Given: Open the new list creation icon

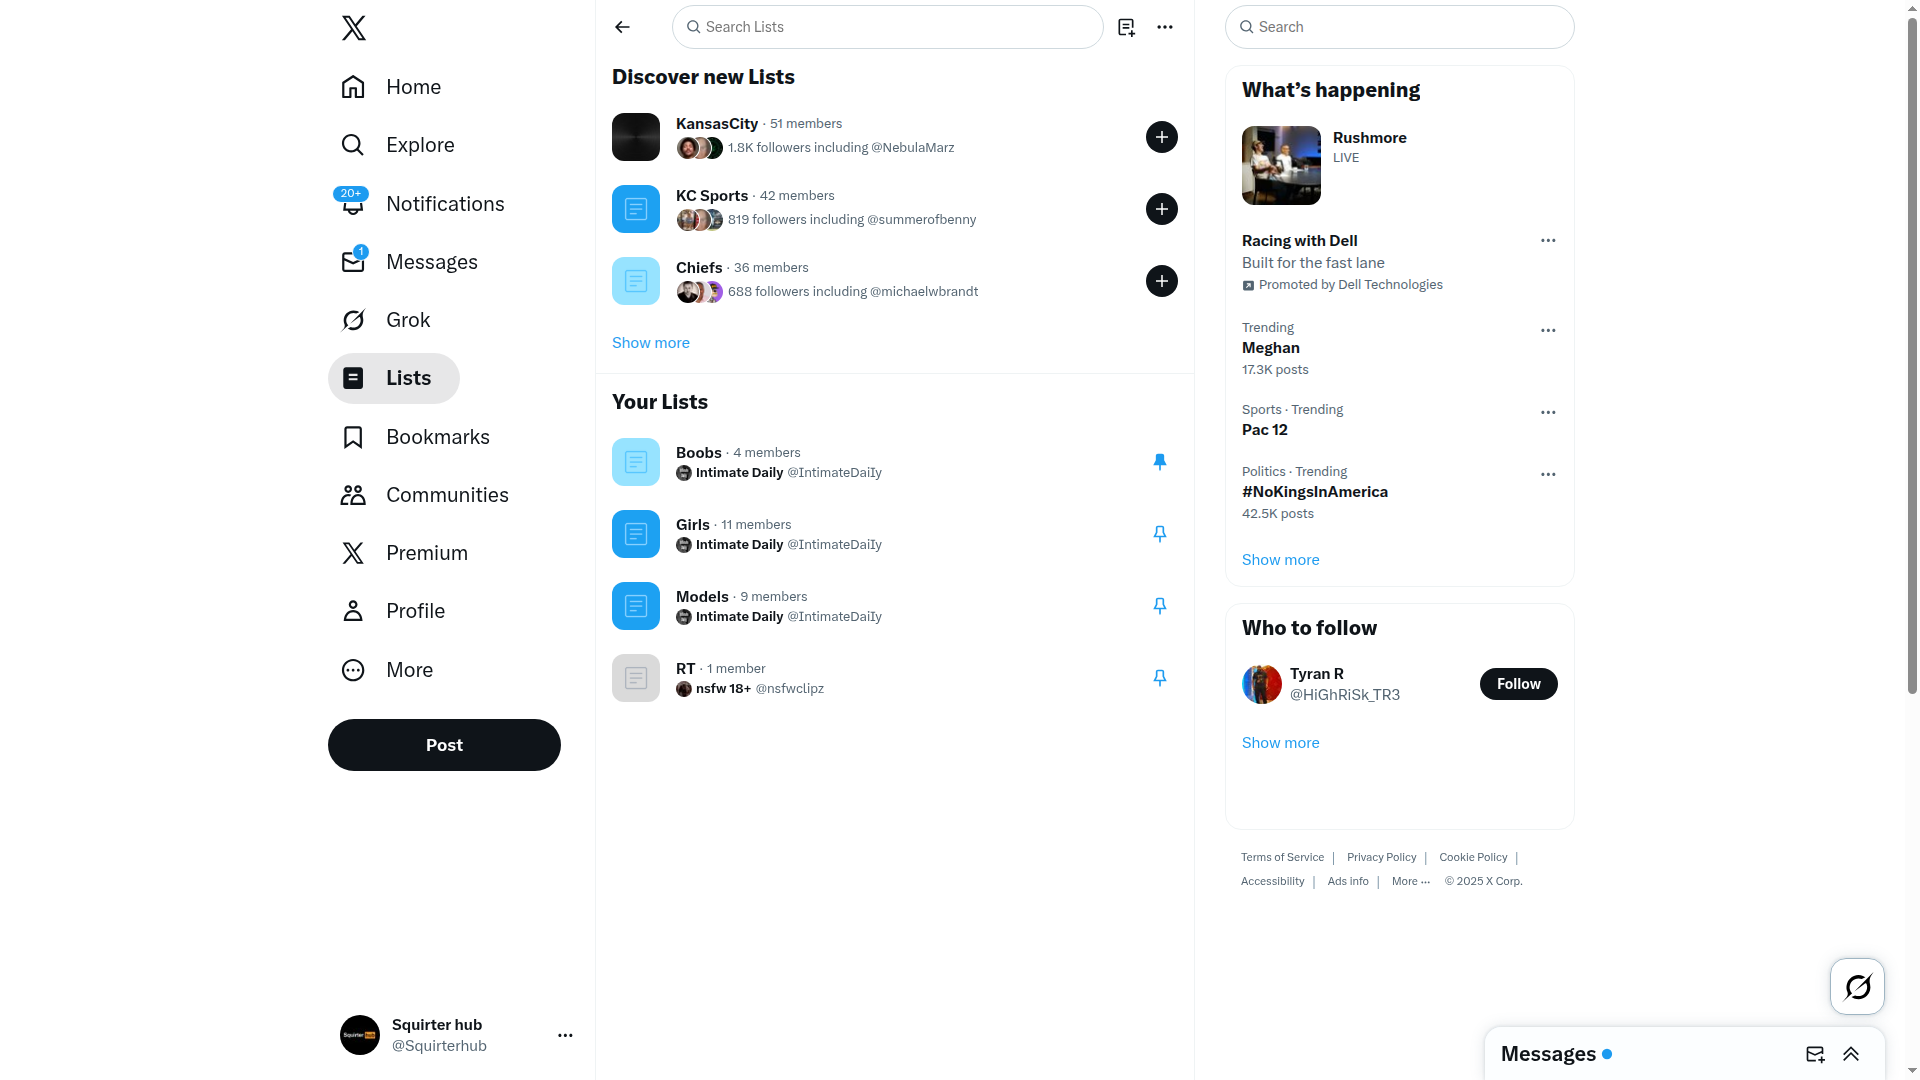Looking at the screenshot, I should click(1126, 27).
